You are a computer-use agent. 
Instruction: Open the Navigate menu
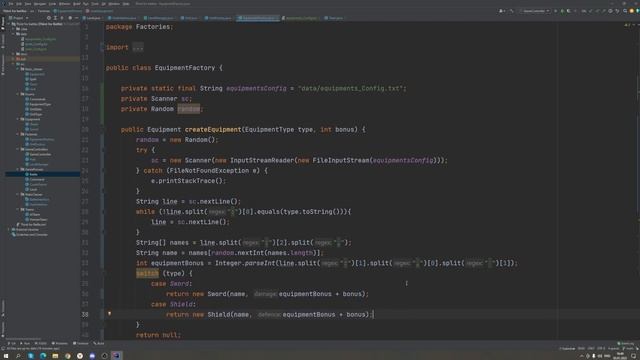(x=40, y=4)
